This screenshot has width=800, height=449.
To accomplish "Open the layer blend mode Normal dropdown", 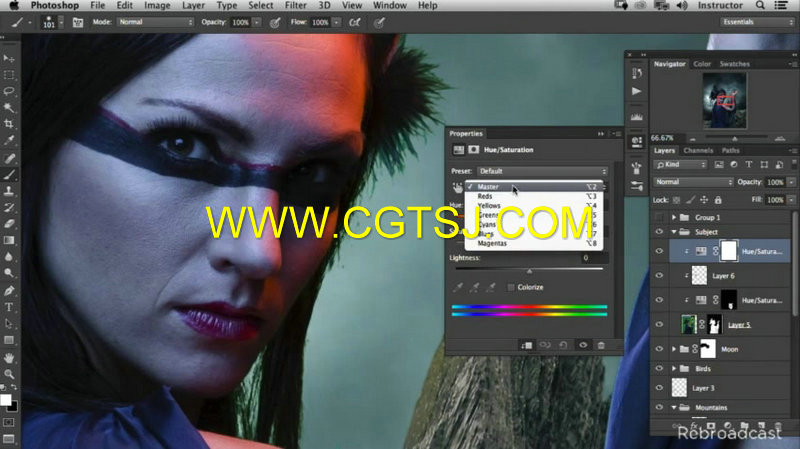I will 693,182.
